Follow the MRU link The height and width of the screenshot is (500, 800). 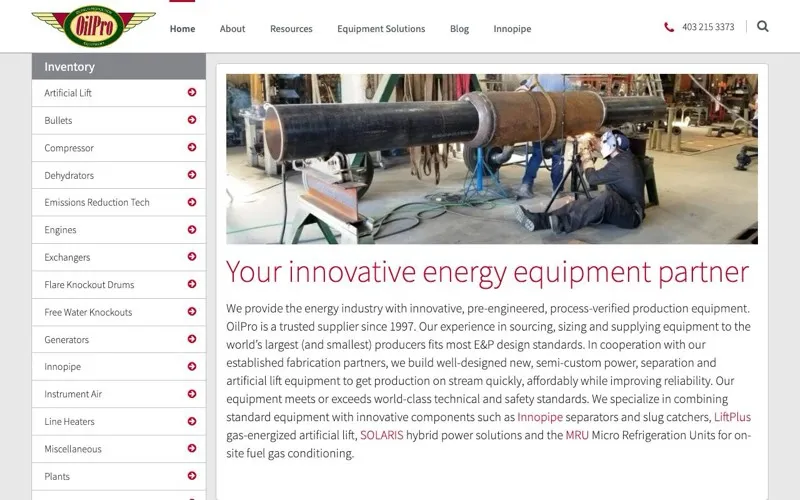point(577,435)
